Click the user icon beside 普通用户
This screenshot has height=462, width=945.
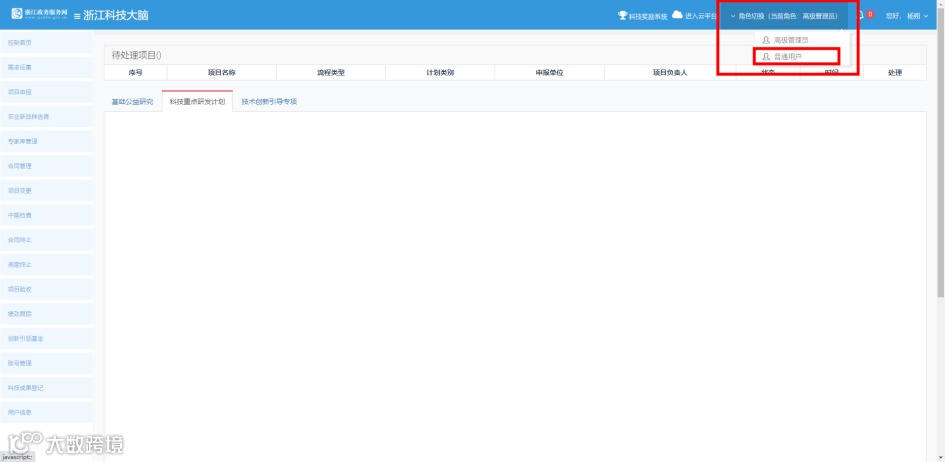pyautogui.click(x=766, y=57)
